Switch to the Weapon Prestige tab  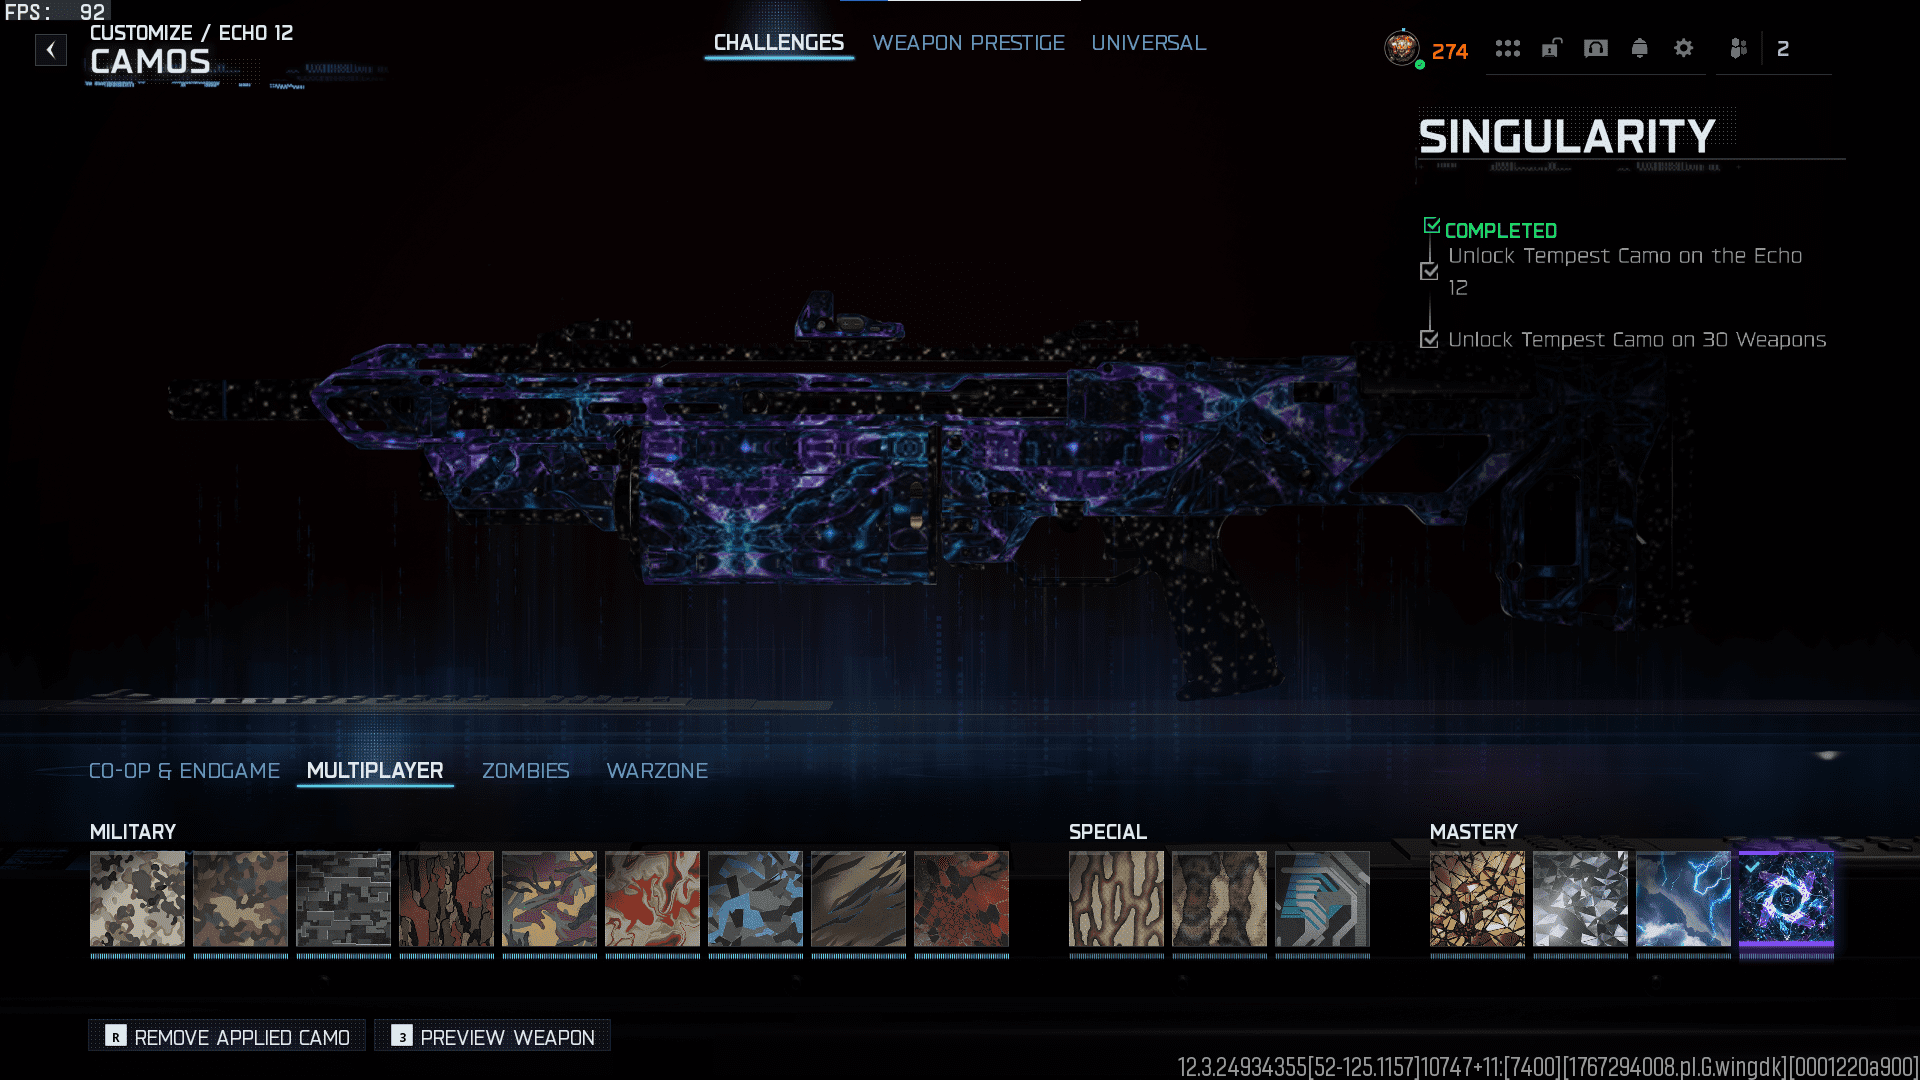click(968, 43)
